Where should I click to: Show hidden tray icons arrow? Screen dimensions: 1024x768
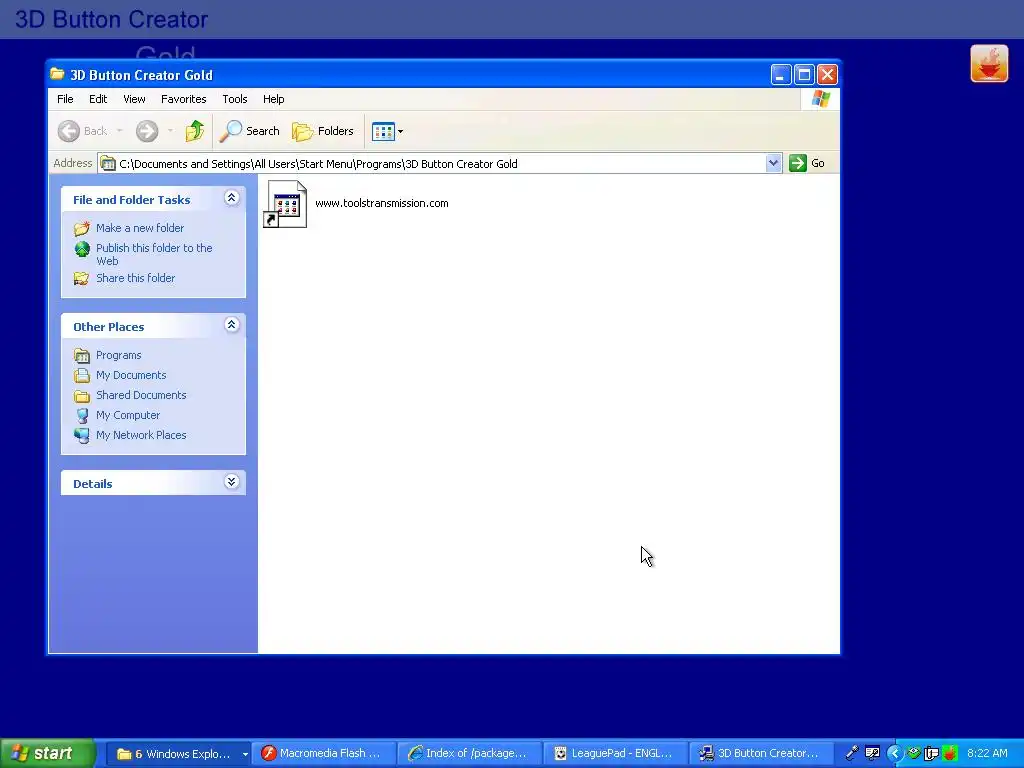[894, 754]
